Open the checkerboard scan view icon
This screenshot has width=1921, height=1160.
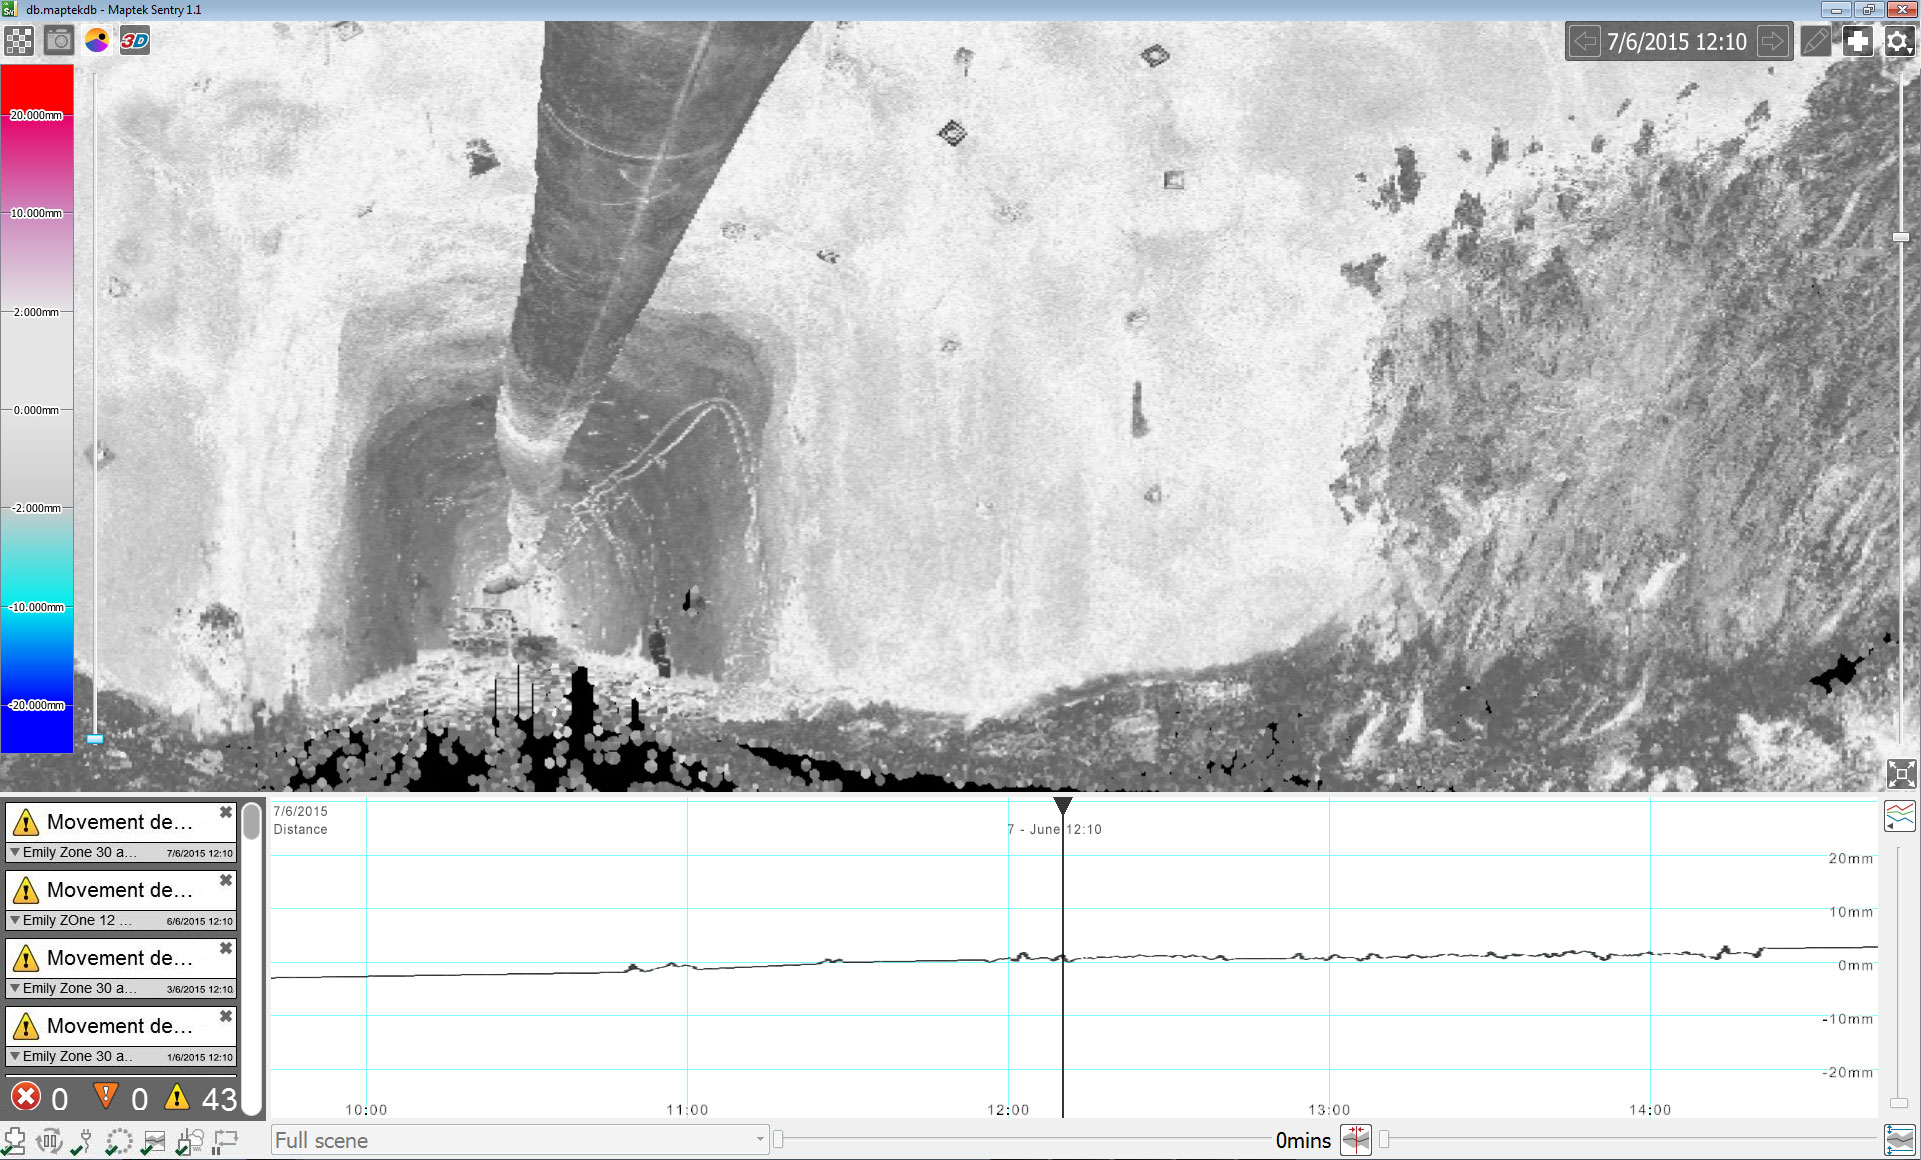click(x=17, y=41)
